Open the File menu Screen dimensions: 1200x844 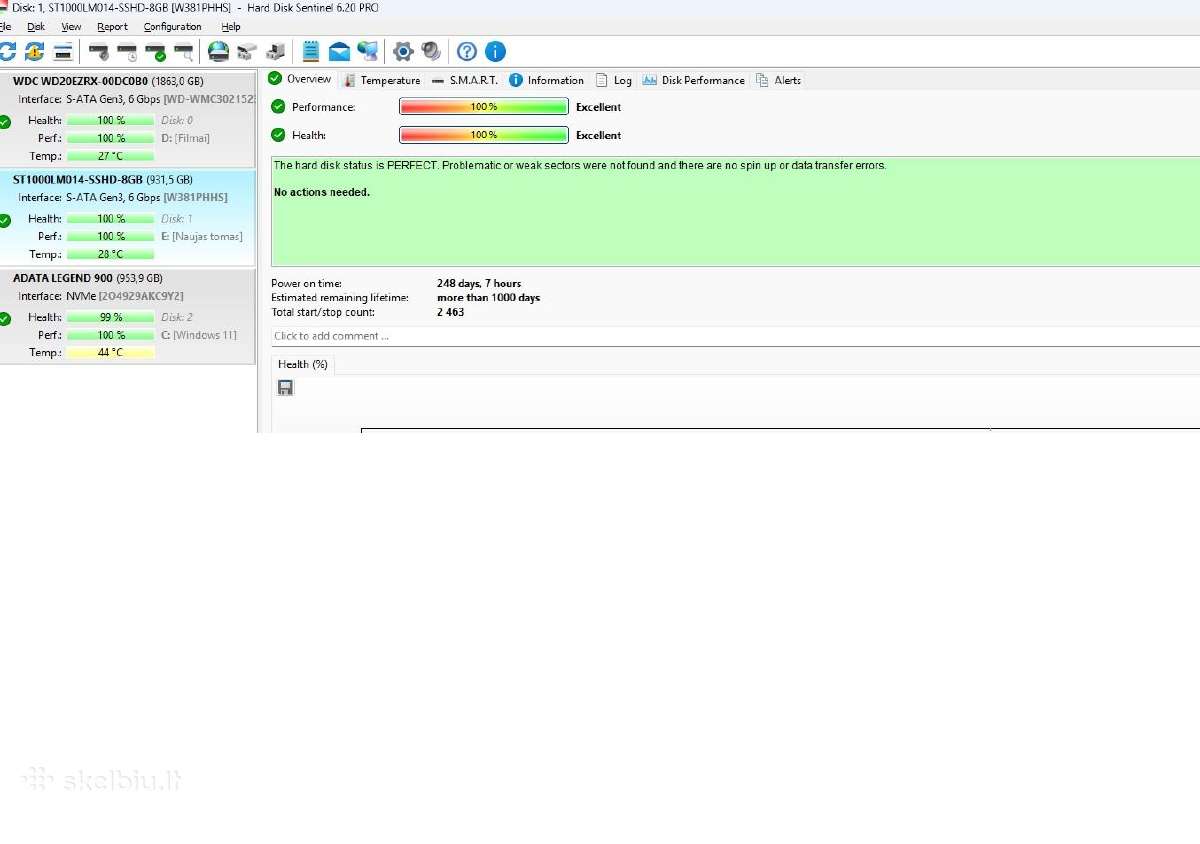click(6, 27)
